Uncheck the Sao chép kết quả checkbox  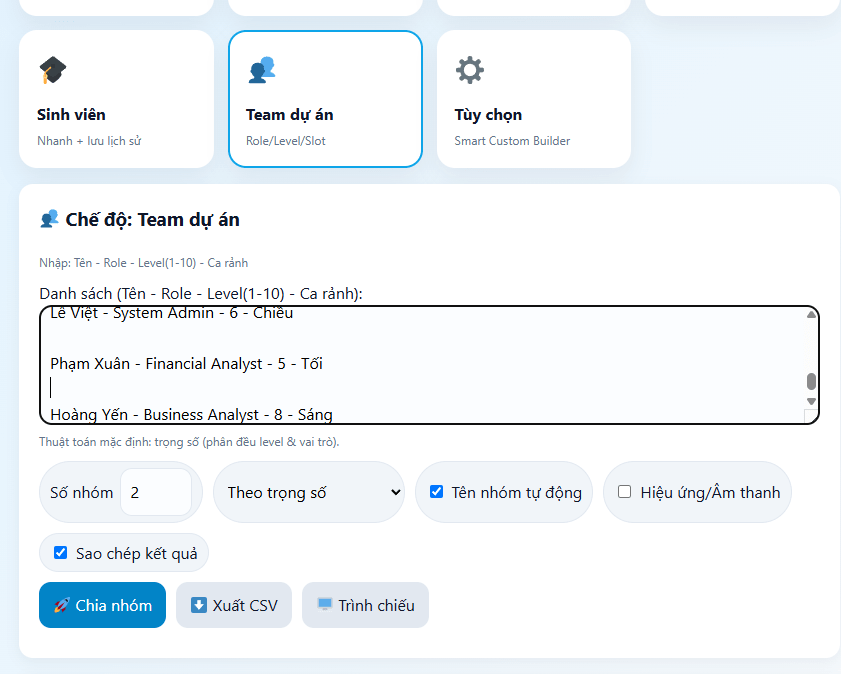point(61,553)
